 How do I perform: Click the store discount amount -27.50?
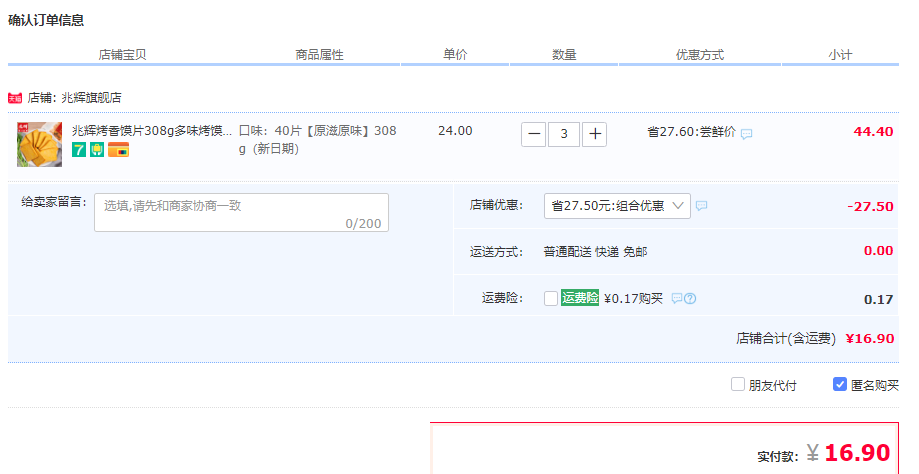click(870, 206)
